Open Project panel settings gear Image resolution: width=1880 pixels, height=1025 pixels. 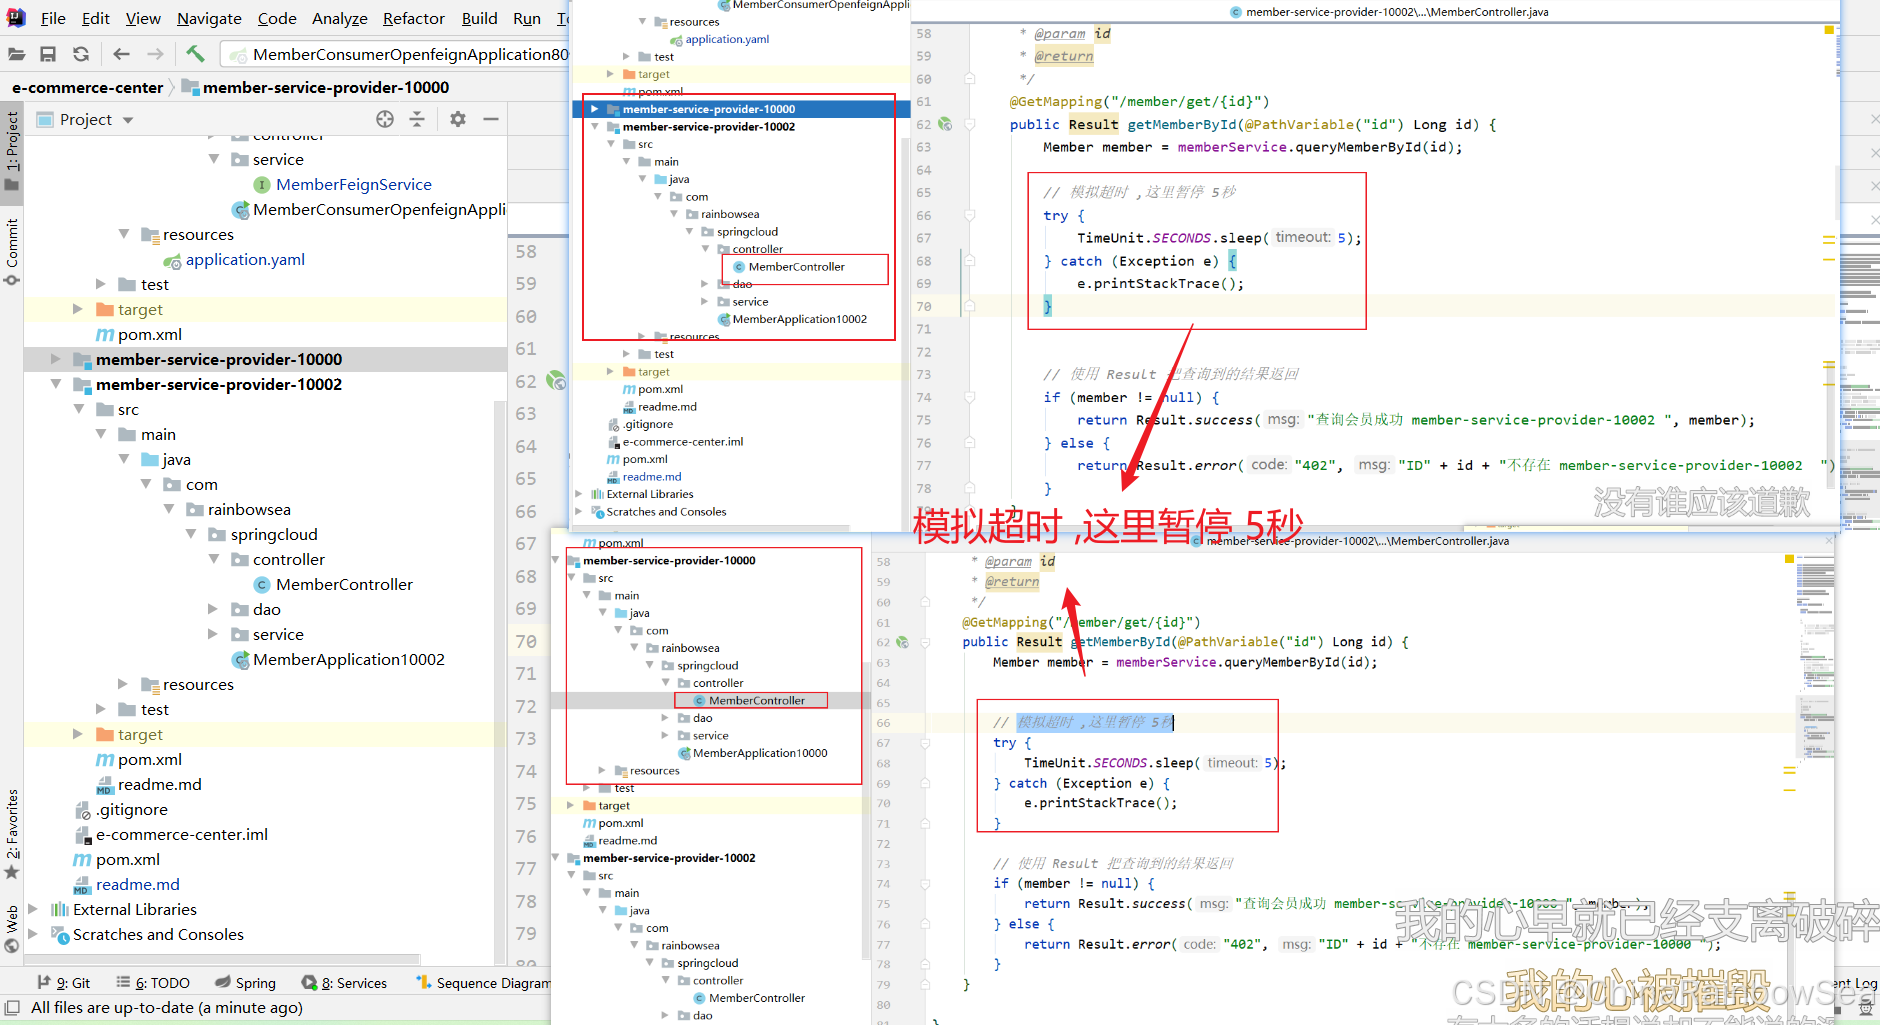(458, 119)
